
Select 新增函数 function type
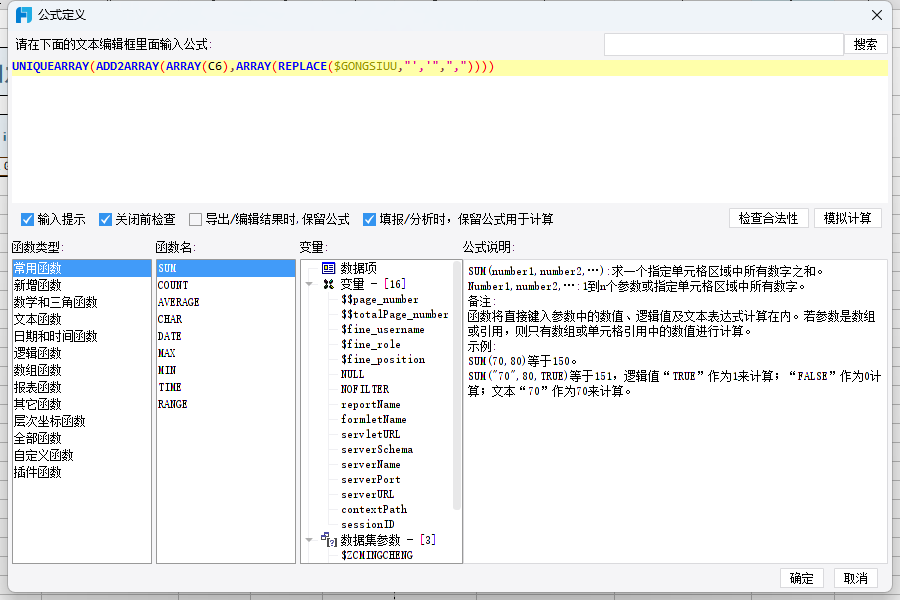tap(82, 285)
